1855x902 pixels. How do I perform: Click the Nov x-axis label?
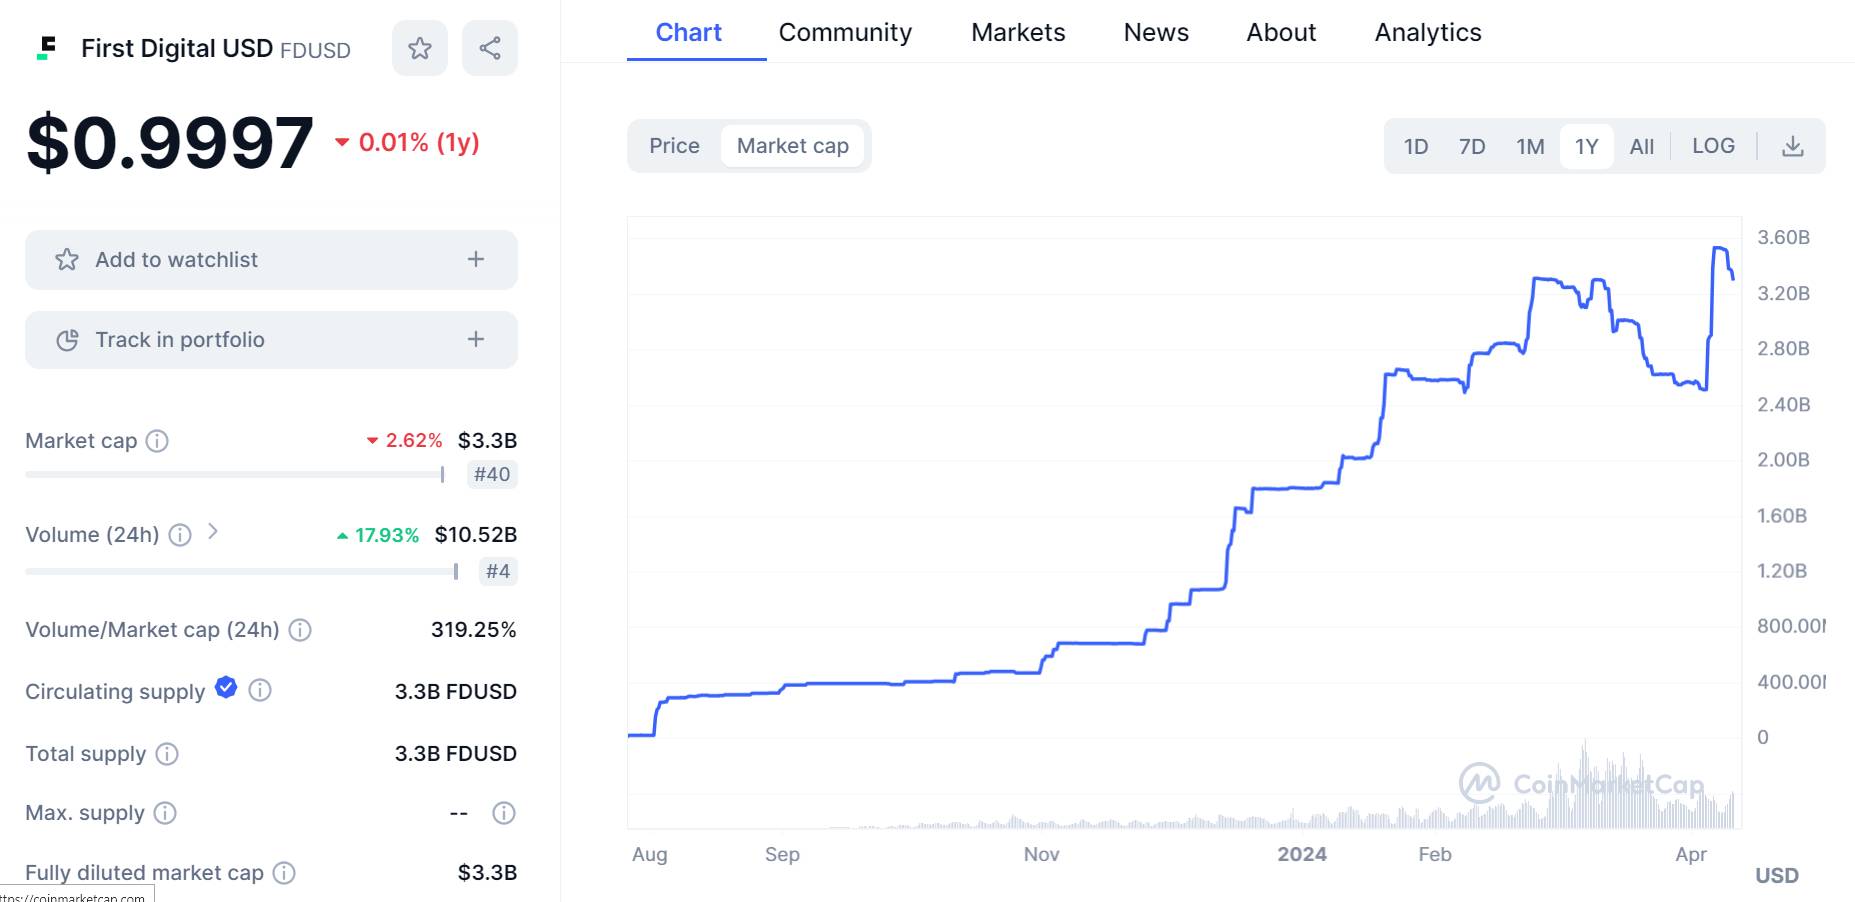[x=1041, y=855]
